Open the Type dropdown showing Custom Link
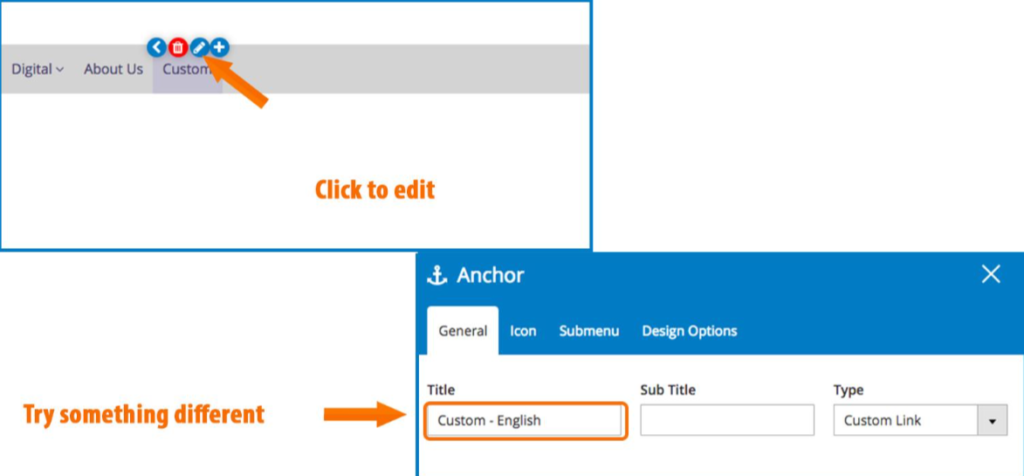1024x476 pixels. (x=920, y=420)
